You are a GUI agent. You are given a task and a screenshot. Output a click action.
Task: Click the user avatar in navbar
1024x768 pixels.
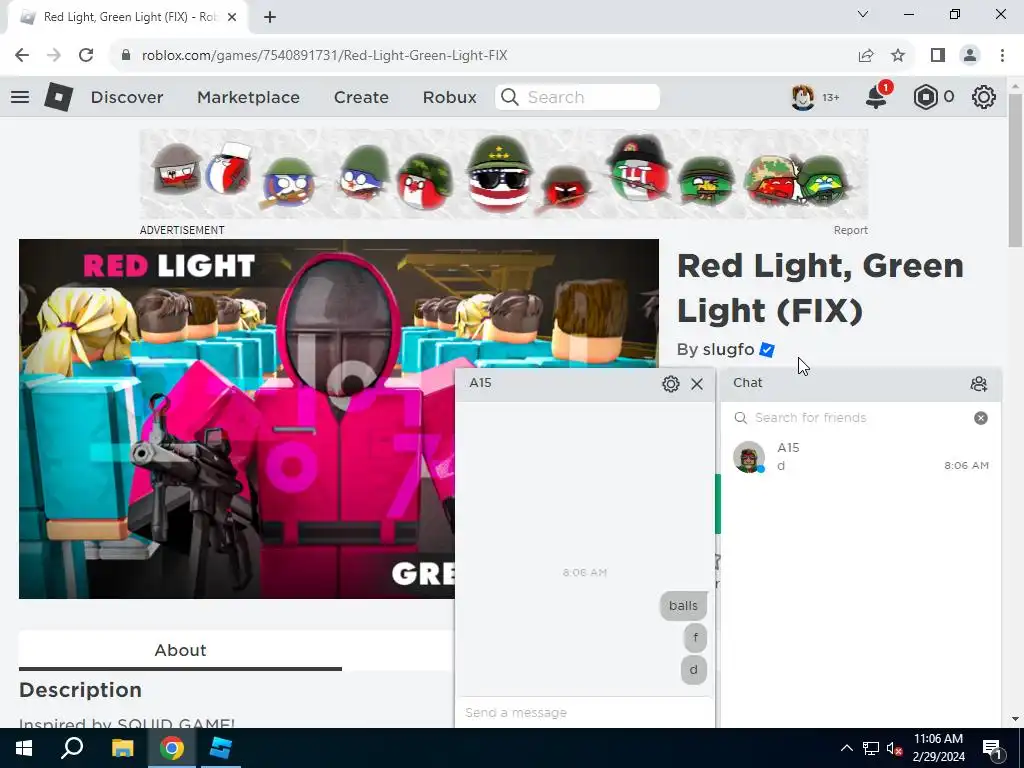(x=803, y=97)
